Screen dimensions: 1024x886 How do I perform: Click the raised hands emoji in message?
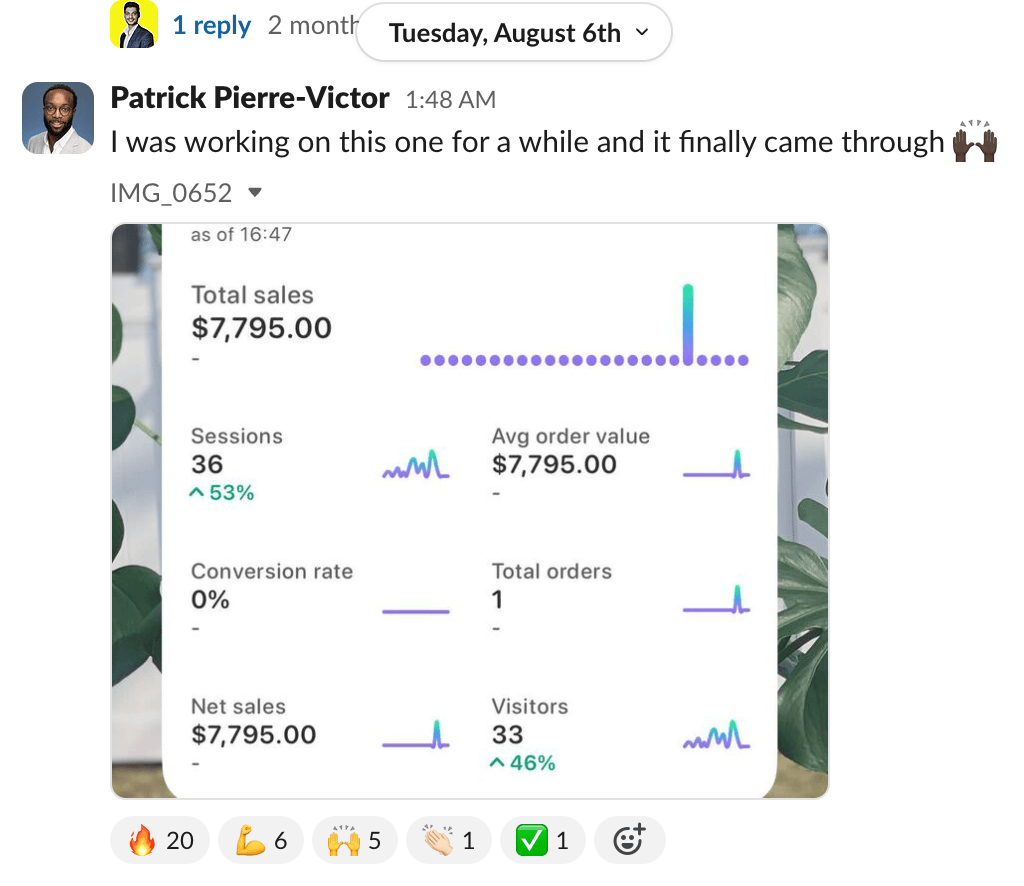975,142
